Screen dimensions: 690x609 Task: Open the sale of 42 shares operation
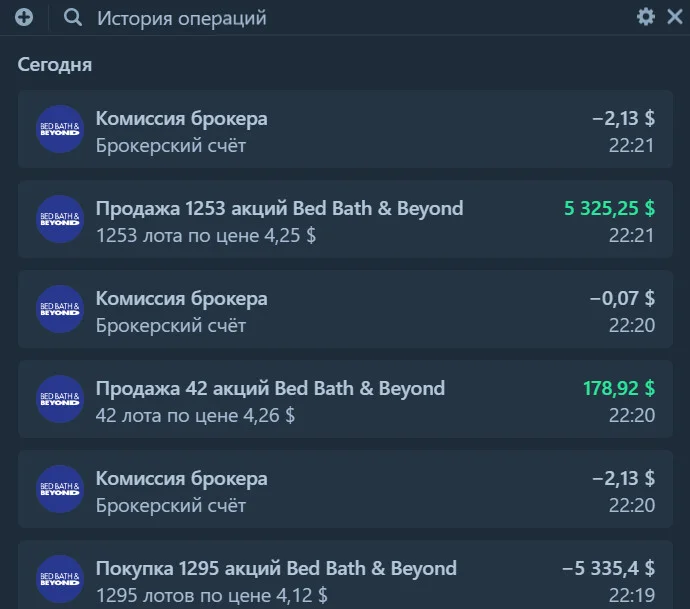[x=345, y=399]
